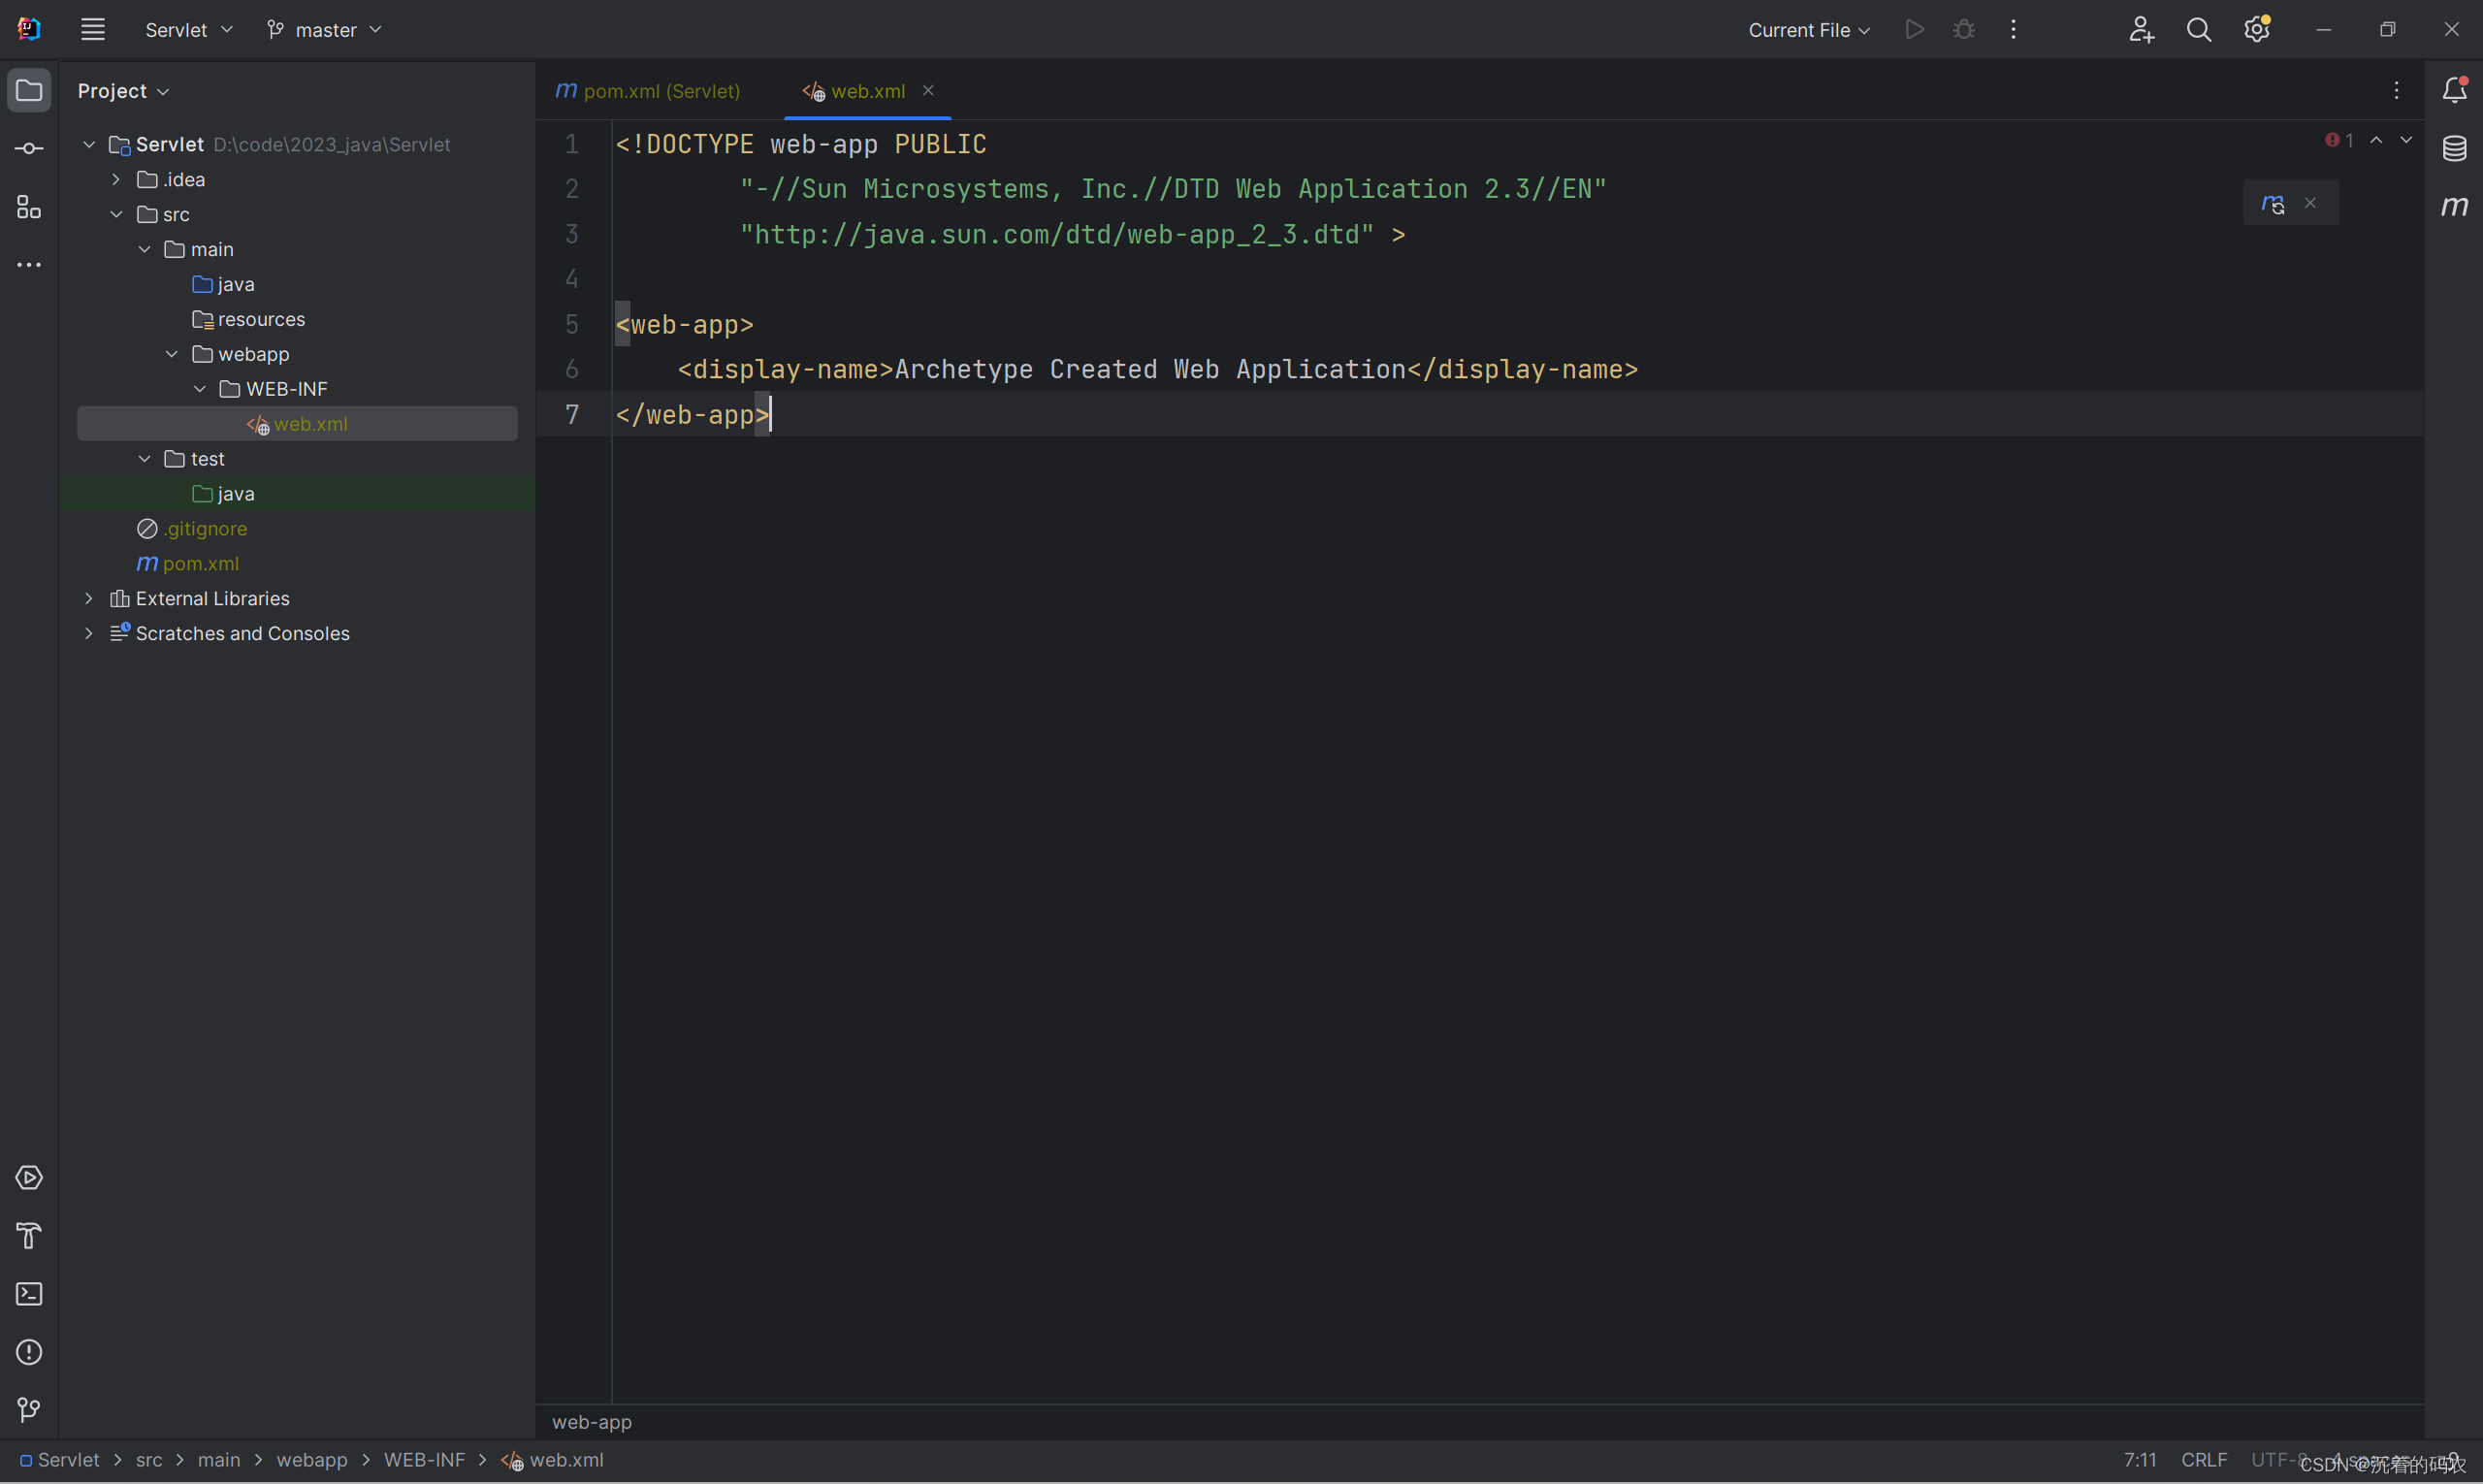This screenshot has width=2483, height=1484.
Task: Expand the External Libraries tree node
Action: (86, 598)
